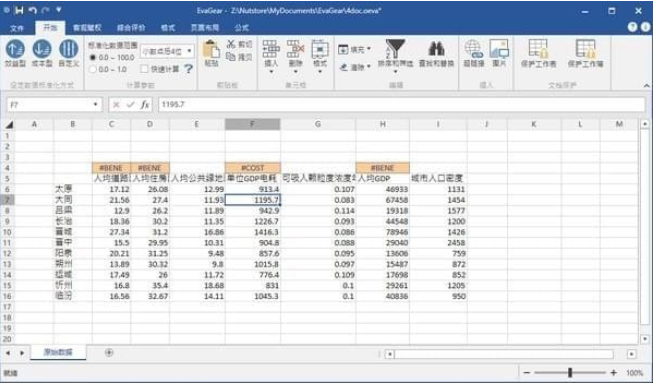Click the insert Picture (图片) icon

[499, 49]
